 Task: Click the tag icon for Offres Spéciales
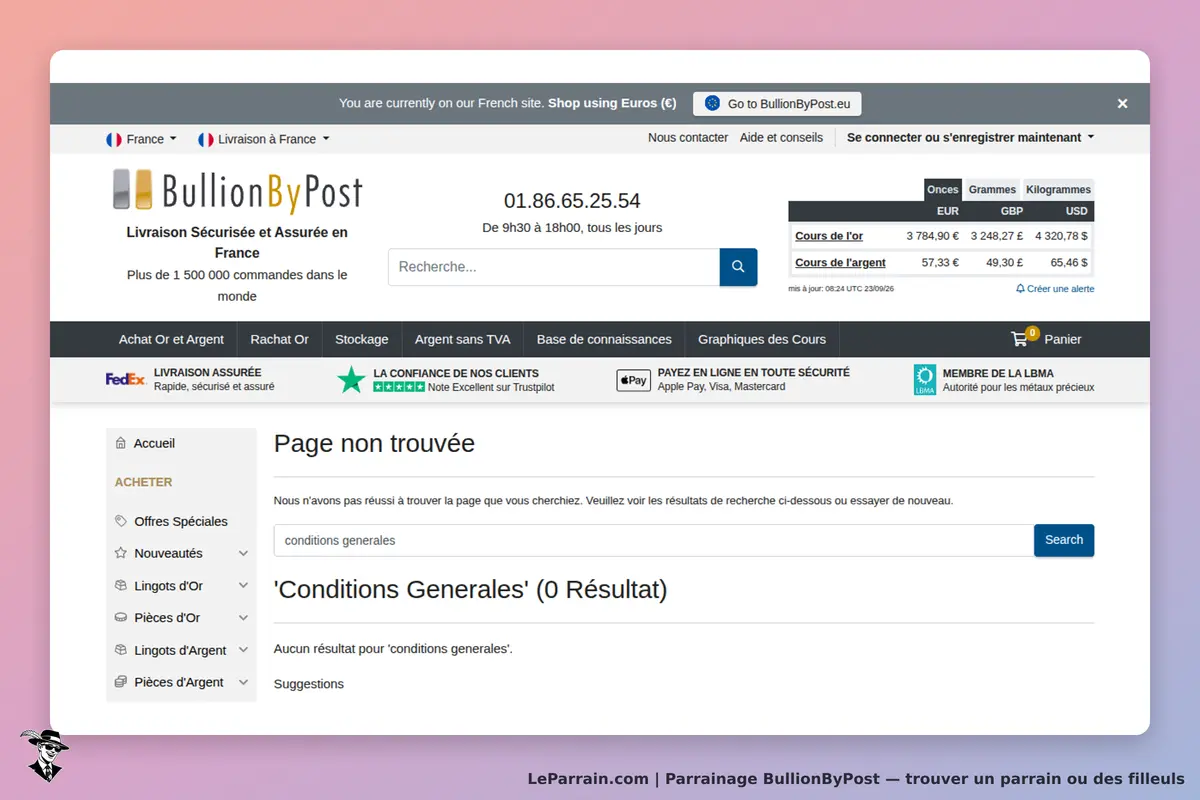click(121, 521)
